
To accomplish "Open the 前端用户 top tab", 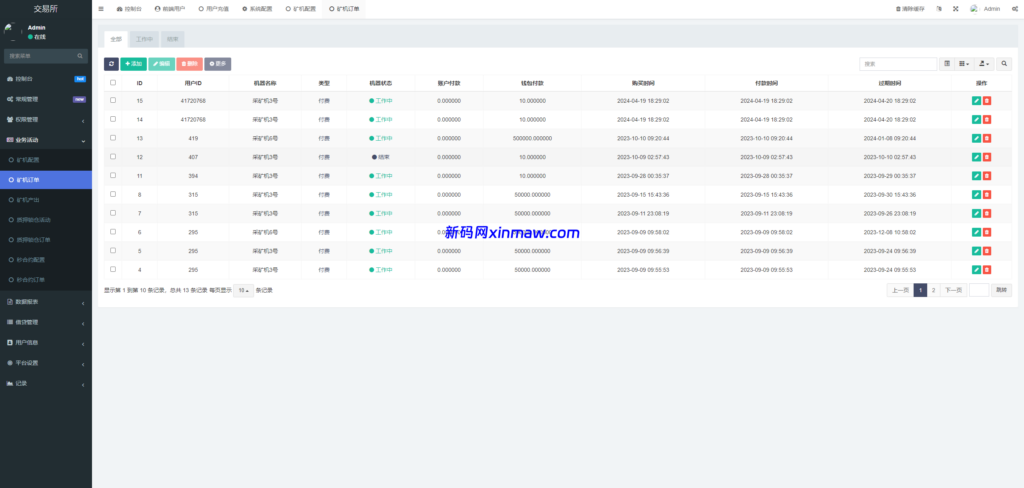I will 170,9.
